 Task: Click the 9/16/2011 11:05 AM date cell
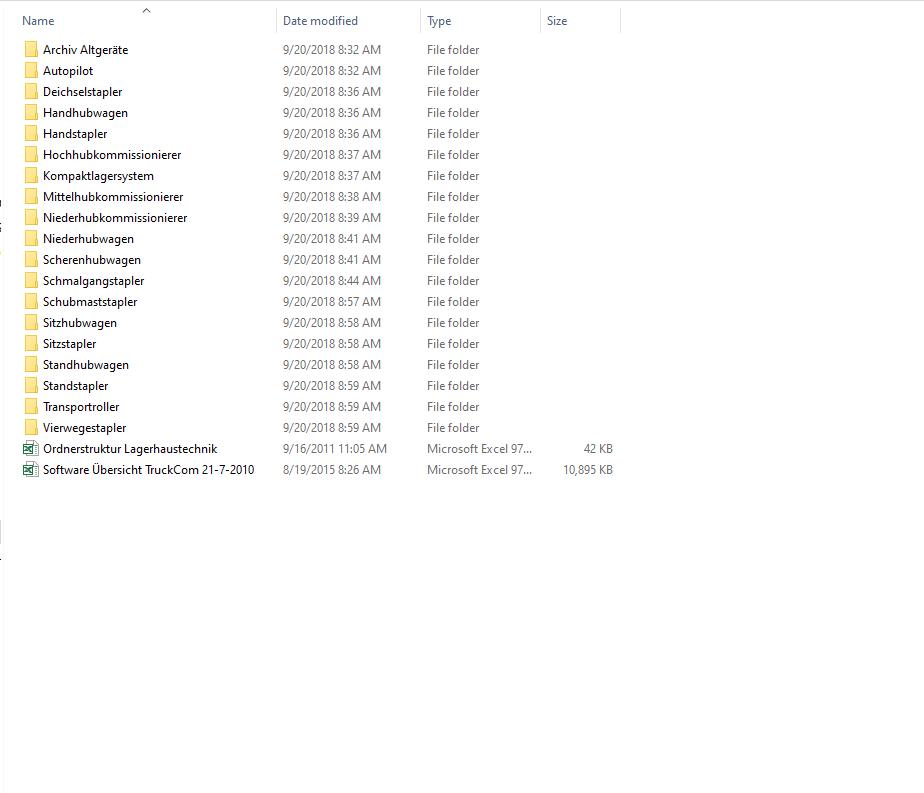(x=335, y=449)
